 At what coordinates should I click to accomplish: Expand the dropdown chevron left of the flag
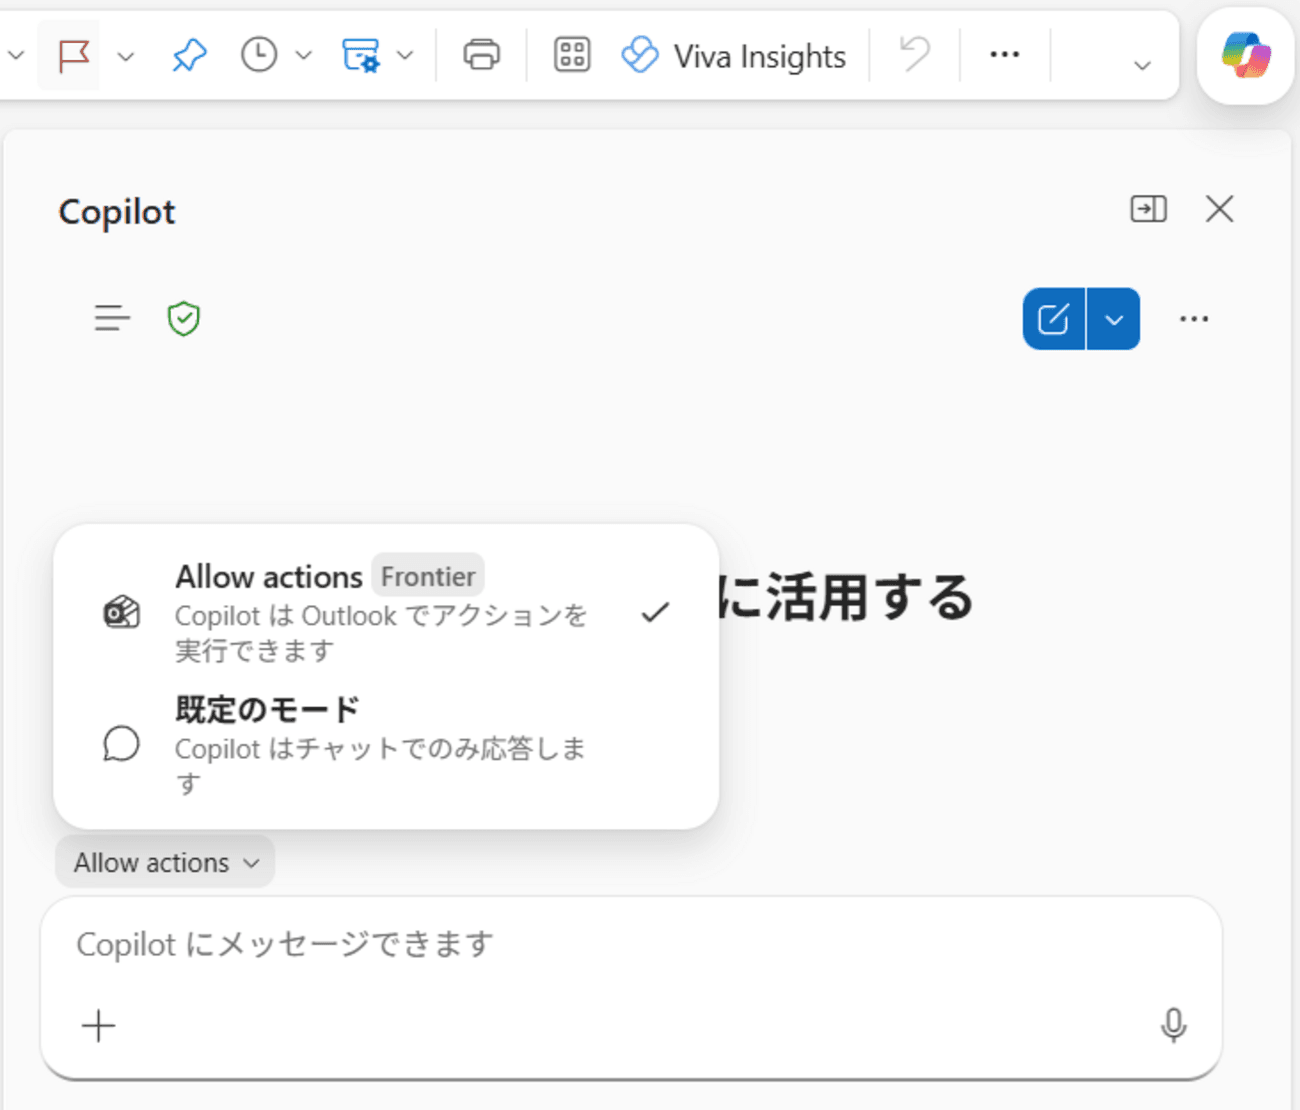click(15, 55)
